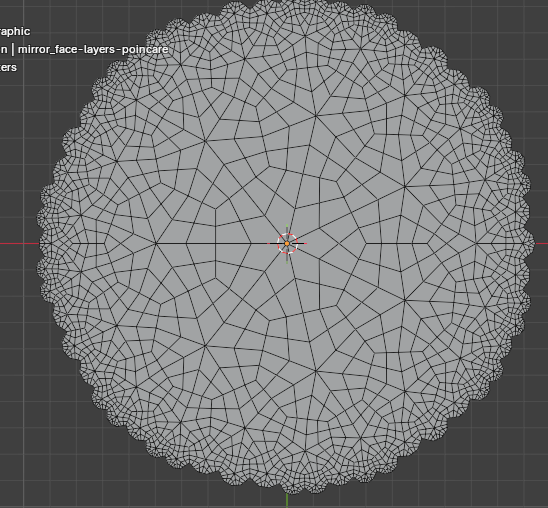Click the "mirror_face-layers-poincare" overlay text

point(93,49)
